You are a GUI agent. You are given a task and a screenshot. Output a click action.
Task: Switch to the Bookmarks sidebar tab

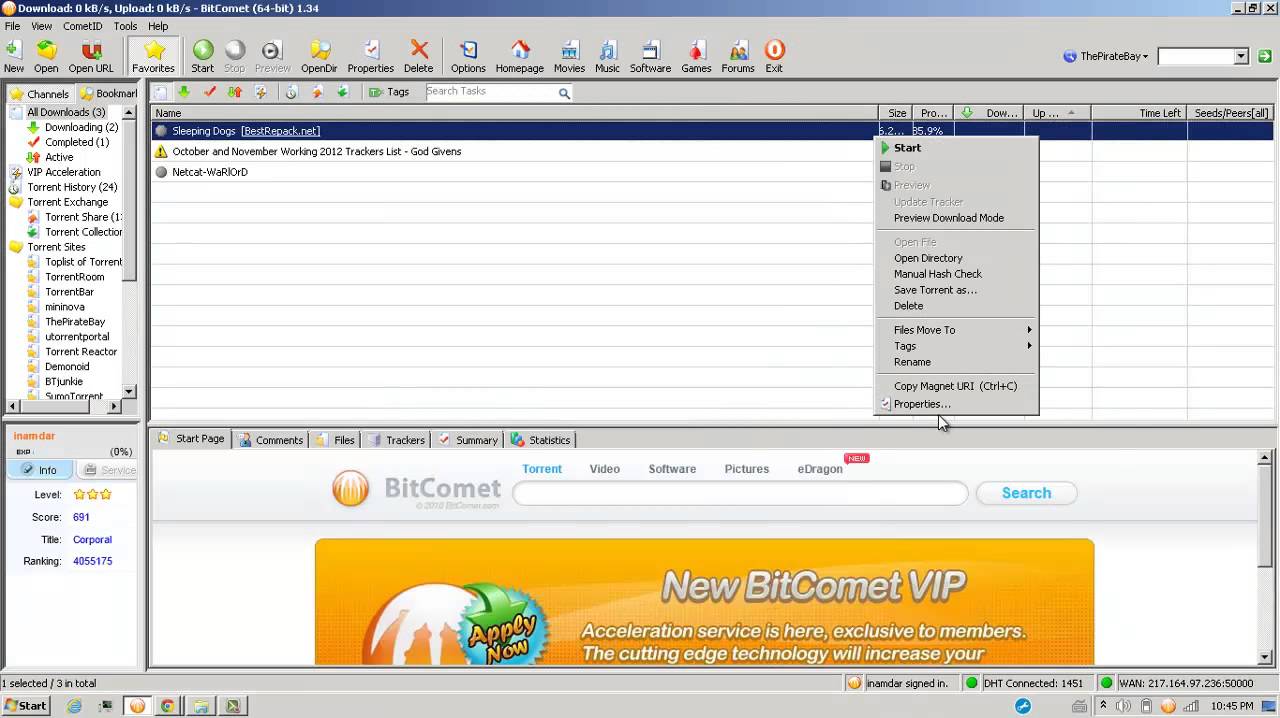click(x=108, y=94)
